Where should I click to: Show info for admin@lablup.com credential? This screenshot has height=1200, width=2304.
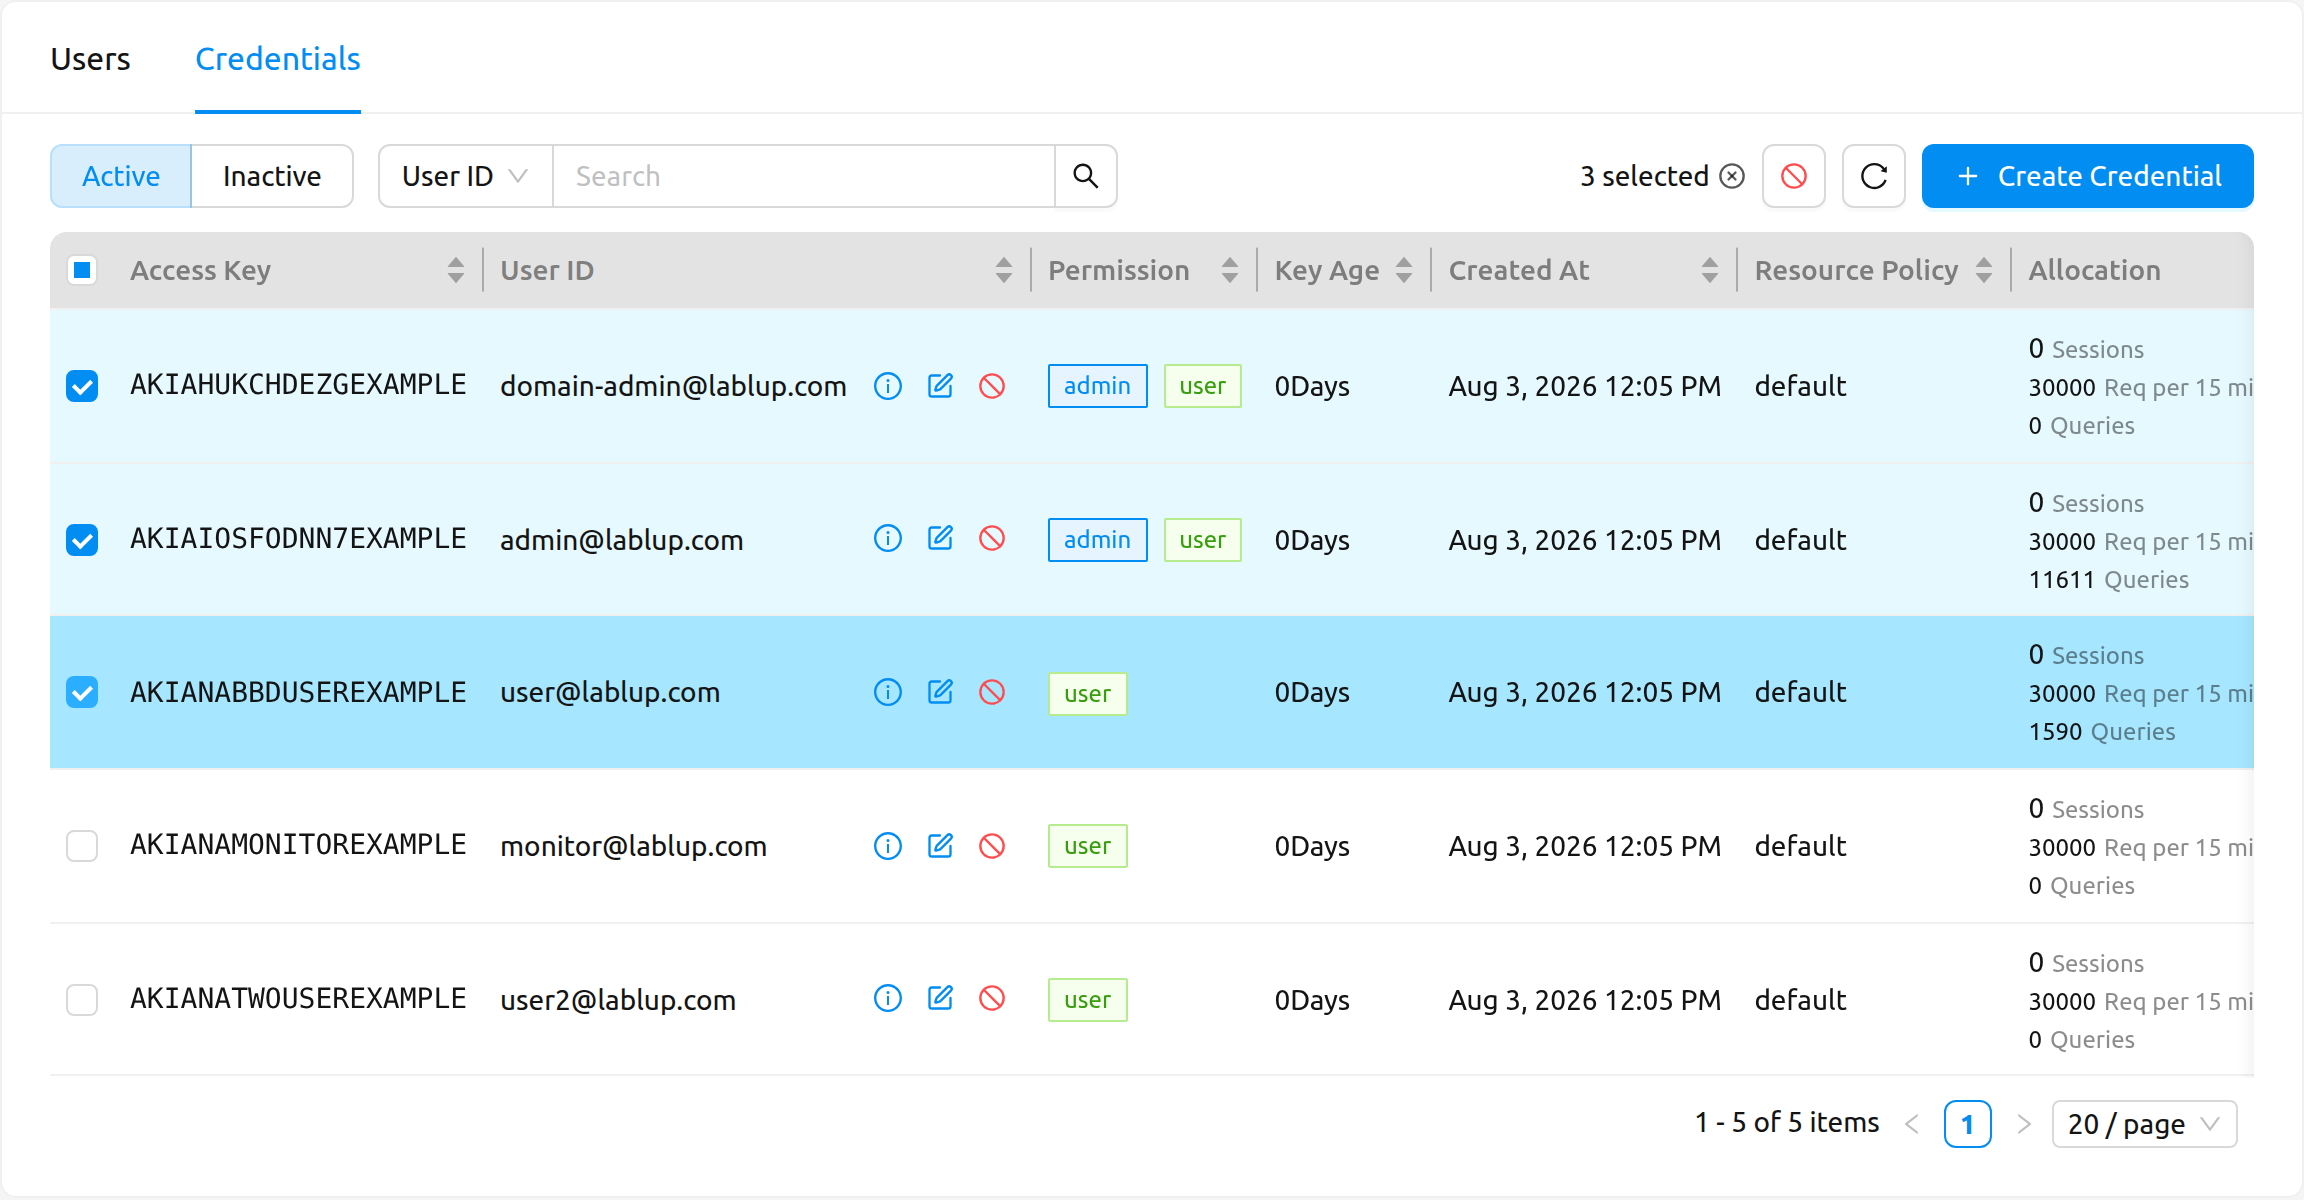tap(887, 539)
